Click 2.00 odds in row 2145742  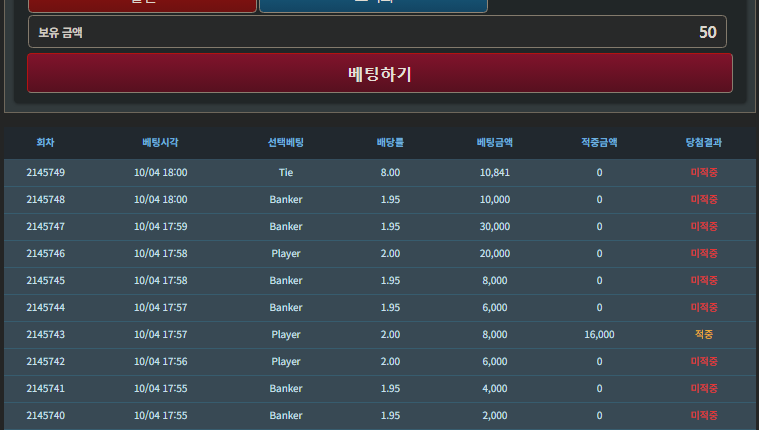click(390, 362)
